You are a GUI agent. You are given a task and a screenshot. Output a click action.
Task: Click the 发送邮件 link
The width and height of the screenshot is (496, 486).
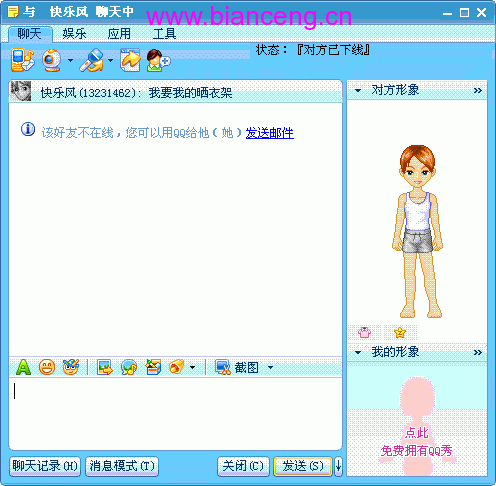click(270, 133)
